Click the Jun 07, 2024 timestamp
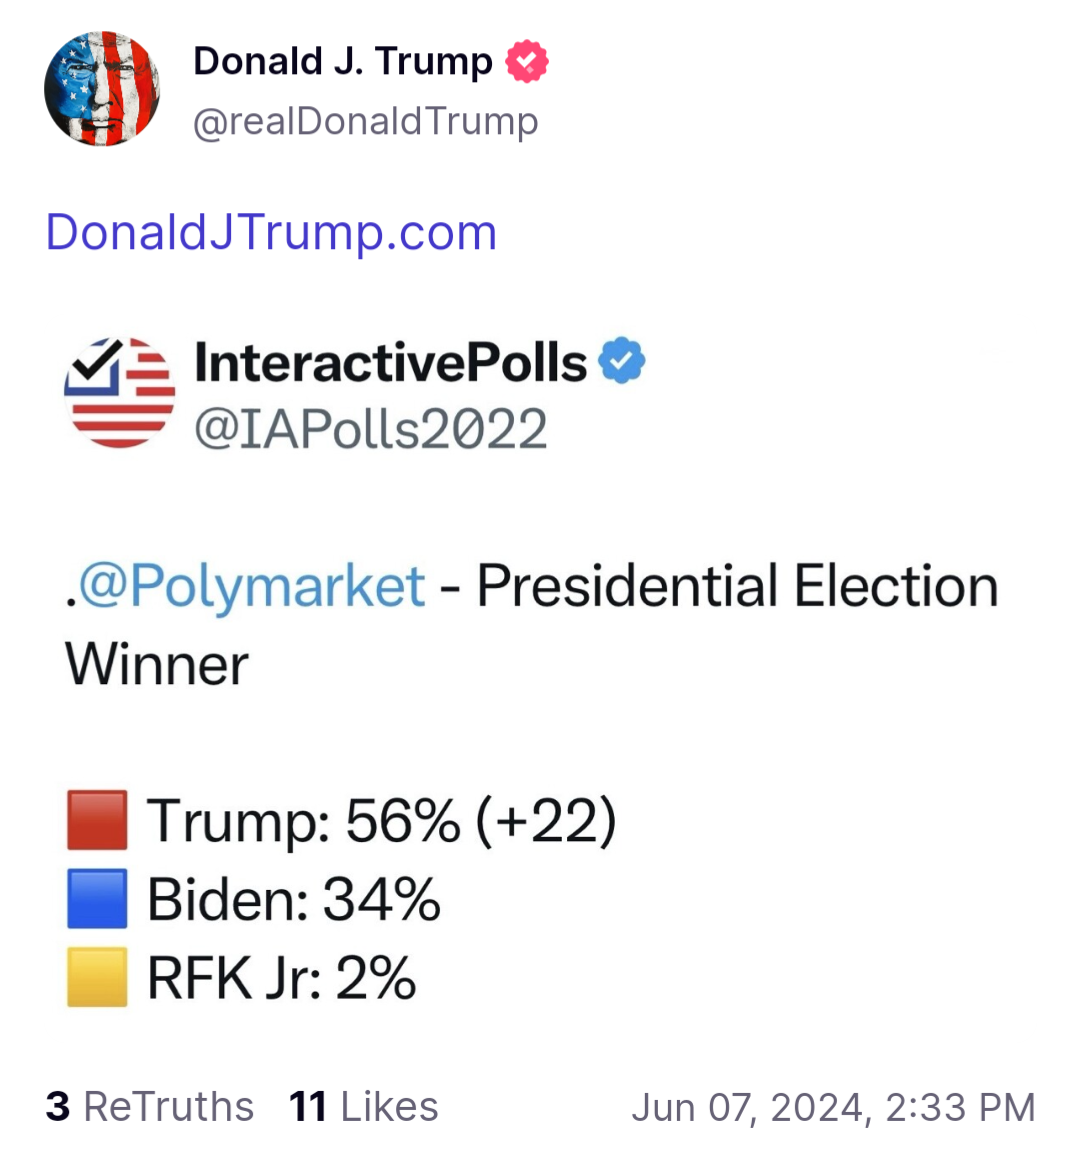 pos(833,1107)
